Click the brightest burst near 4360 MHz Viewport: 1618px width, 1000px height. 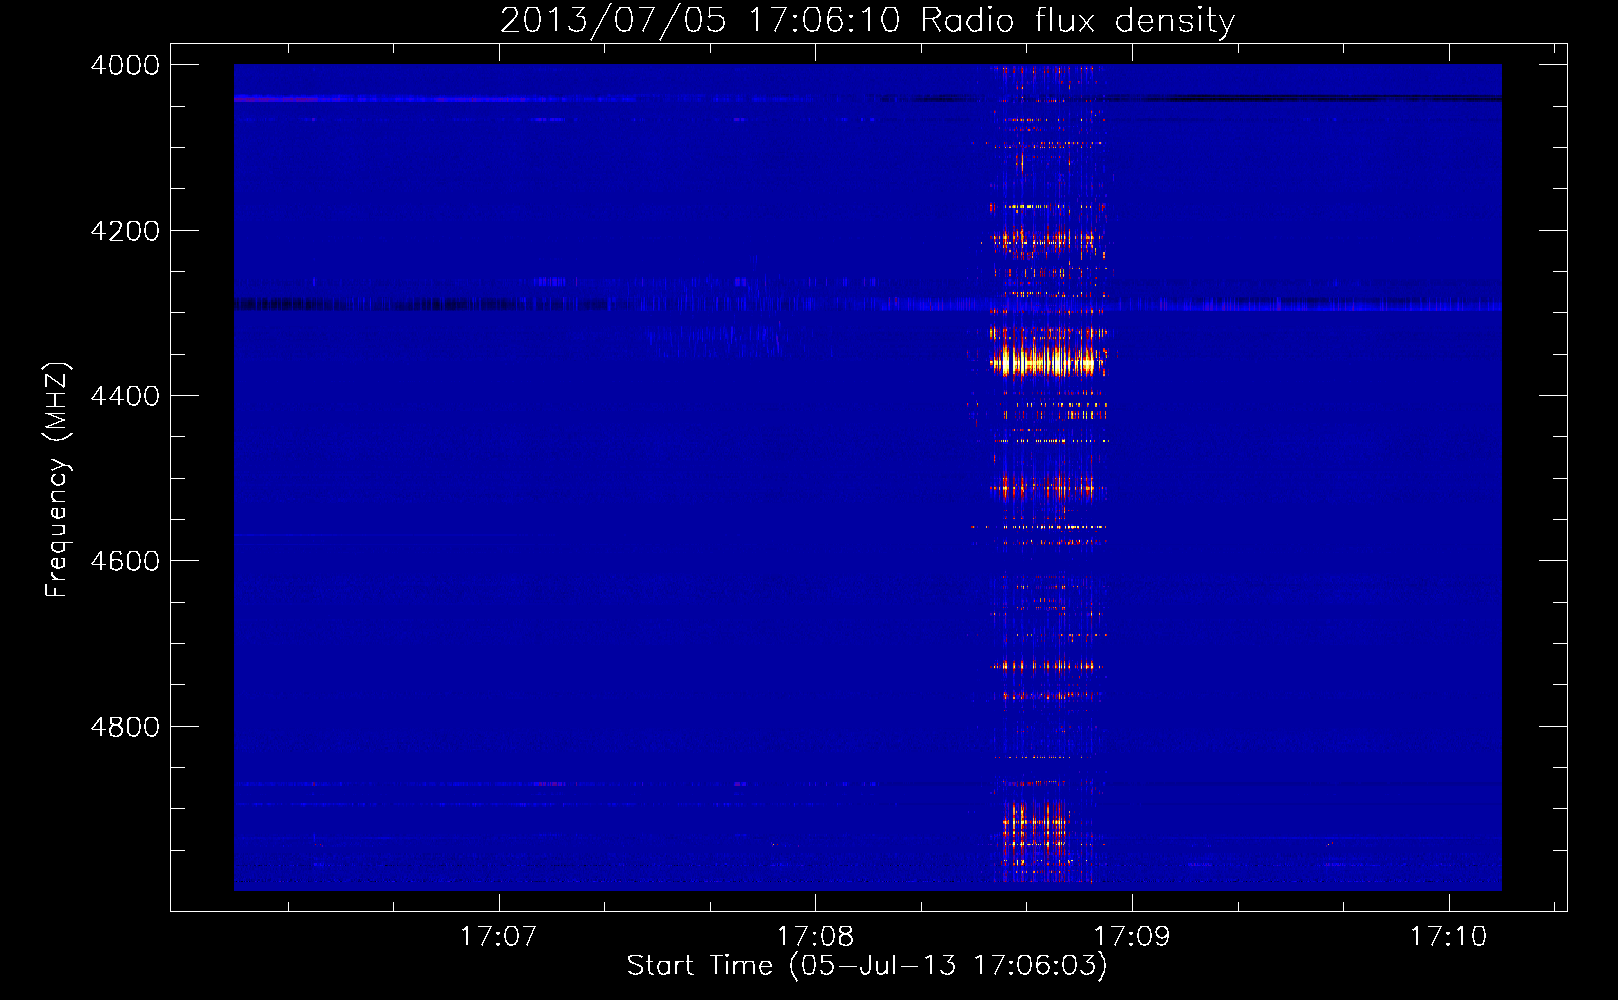click(x=1047, y=361)
